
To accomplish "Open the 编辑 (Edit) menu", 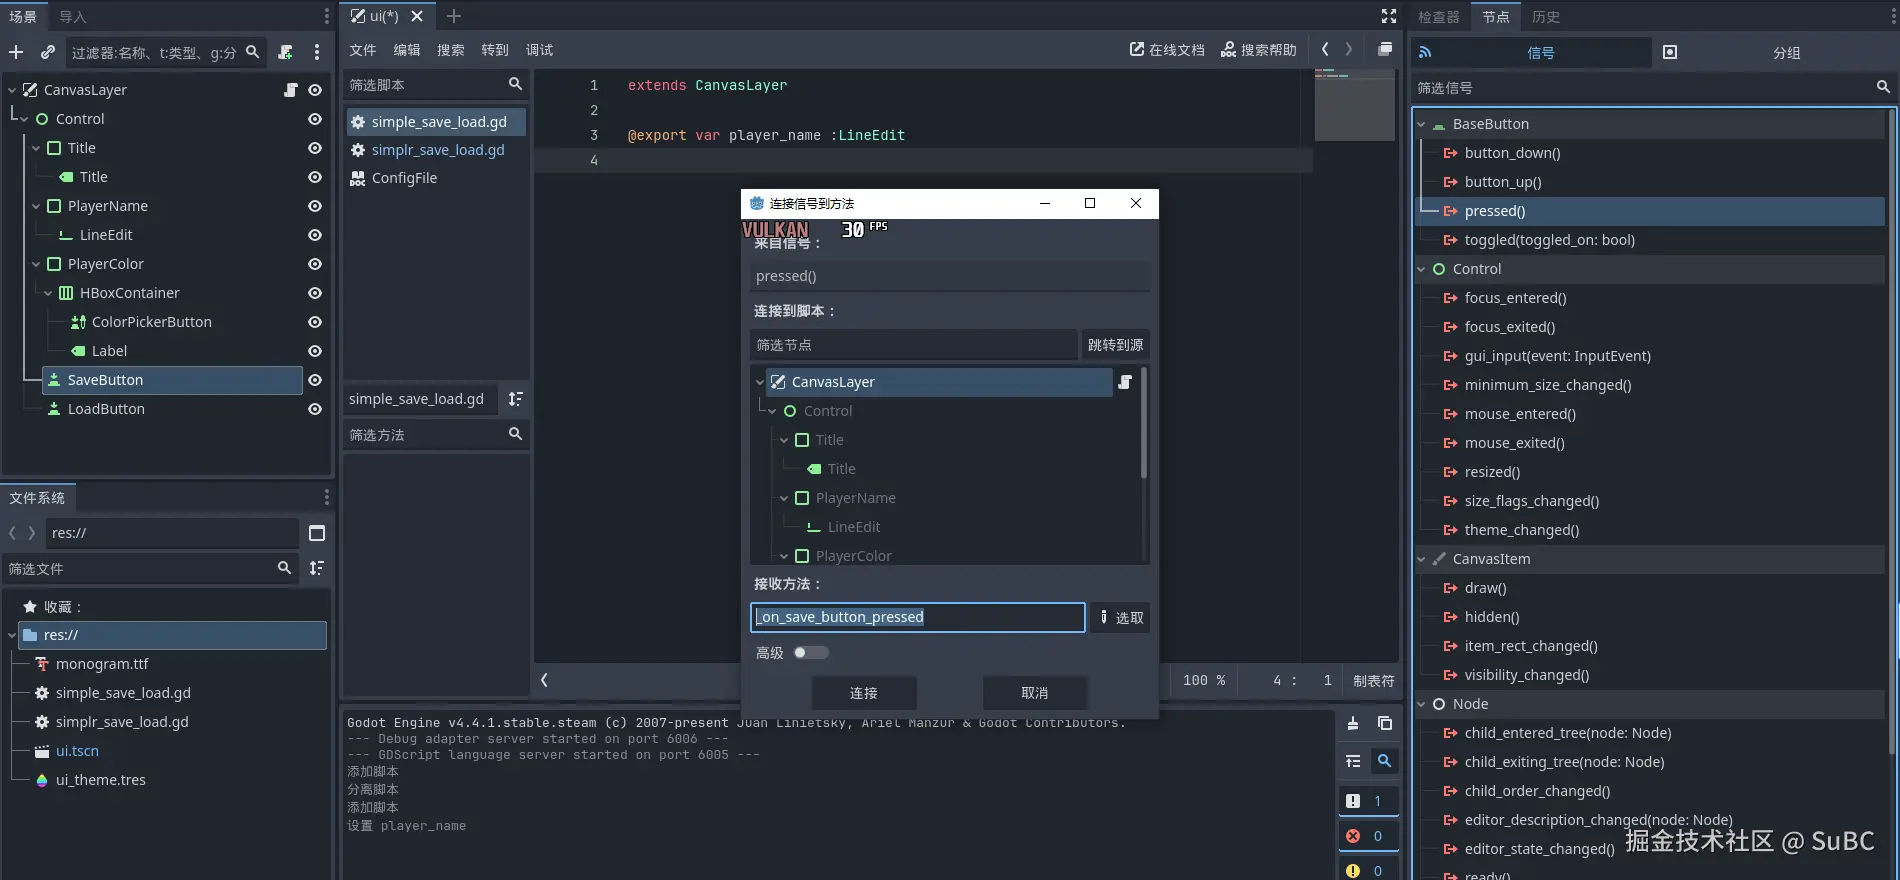I will click(406, 50).
